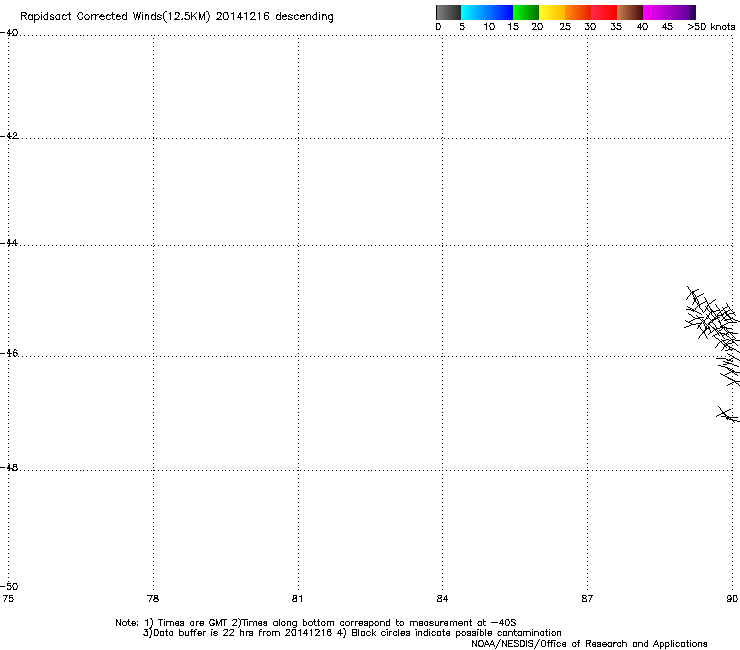Click the orange 25-30 knots color segment
Screen dimensions: 740x650
pyautogui.click(x=578, y=12)
